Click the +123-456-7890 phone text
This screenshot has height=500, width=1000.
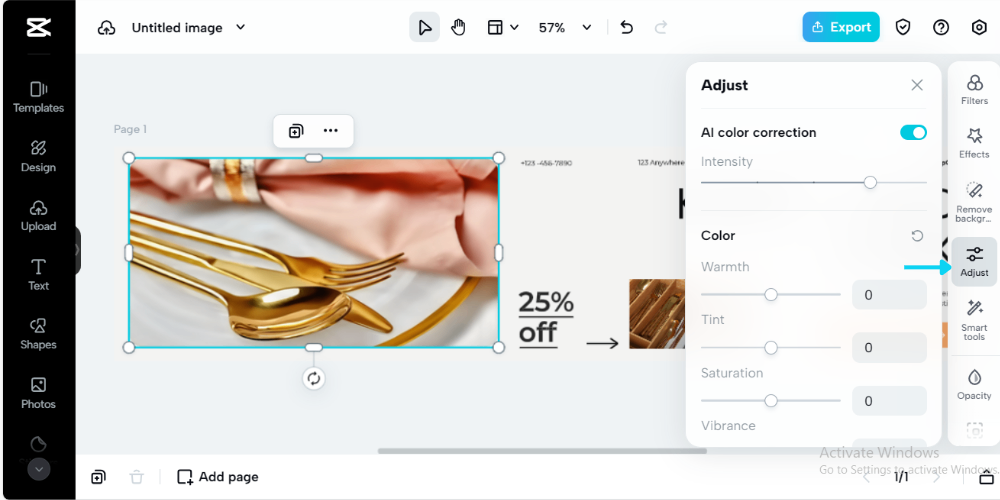pyautogui.click(x=546, y=163)
